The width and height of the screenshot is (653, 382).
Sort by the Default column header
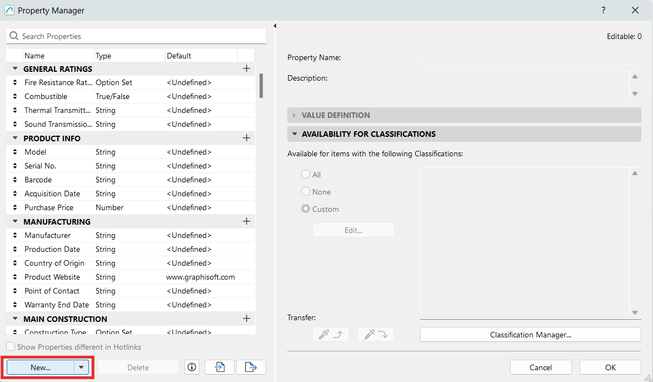(201, 56)
